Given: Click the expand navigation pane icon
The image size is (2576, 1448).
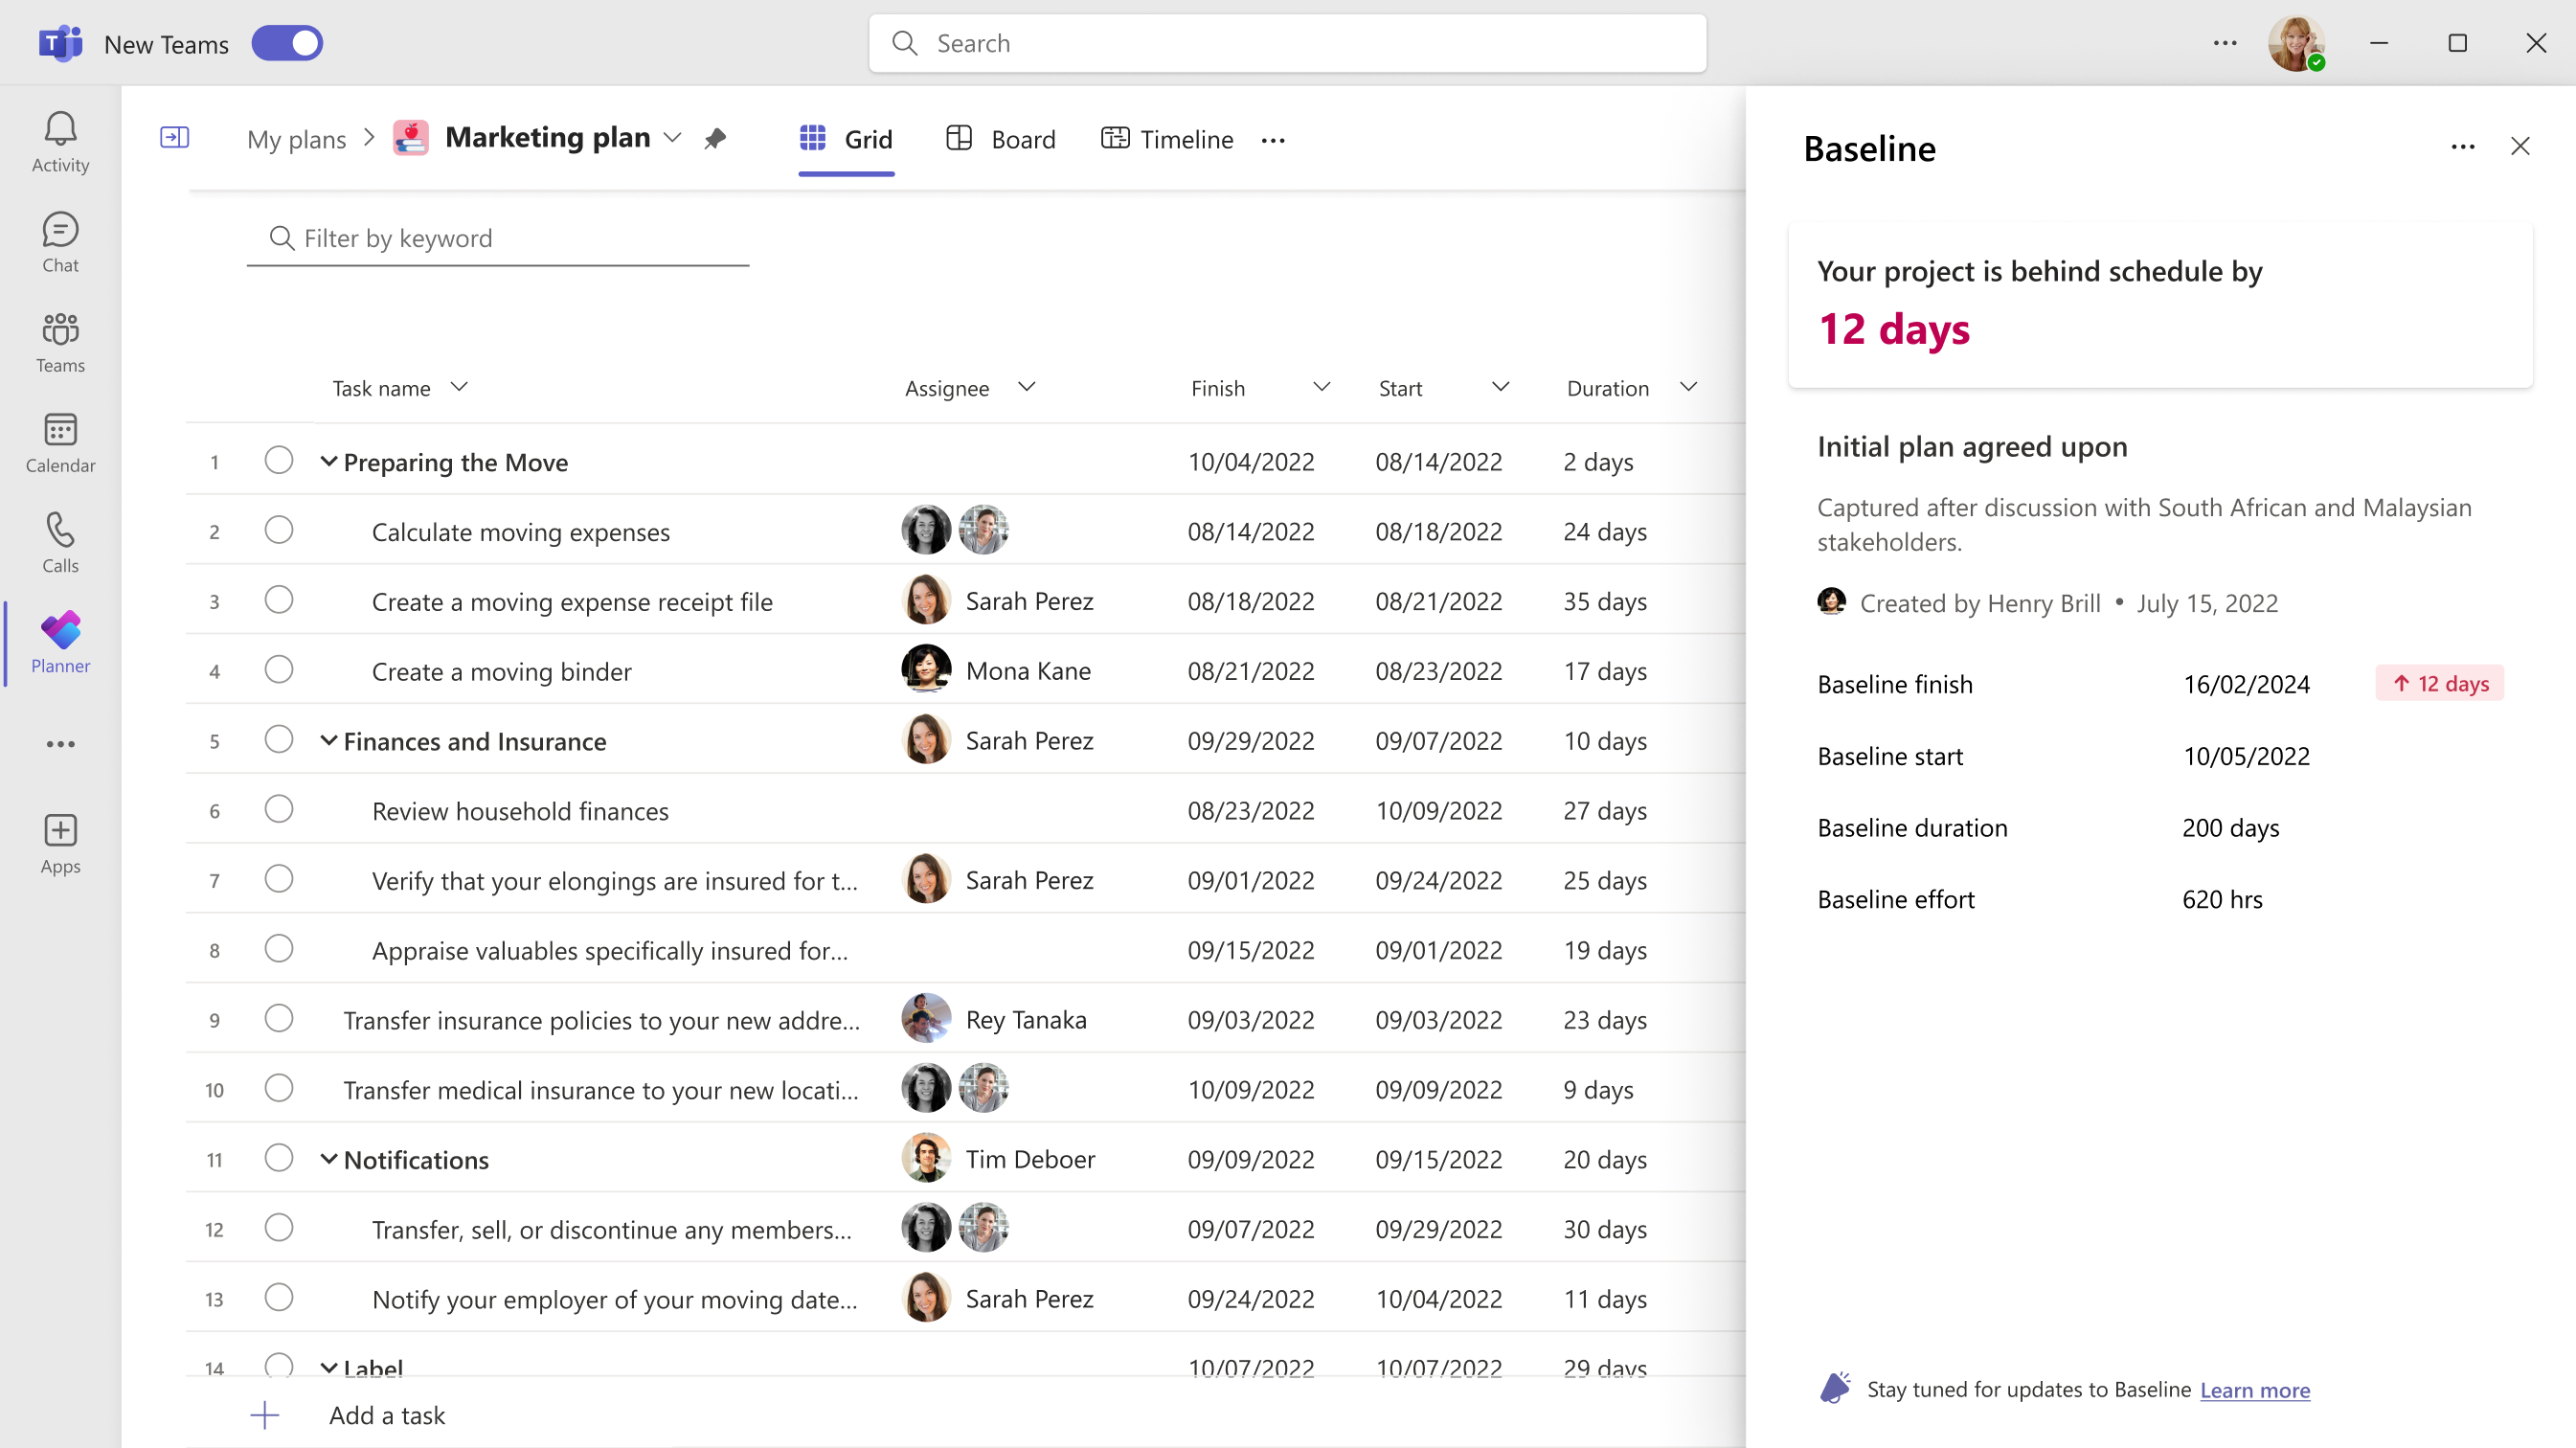Looking at the screenshot, I should click(x=175, y=137).
